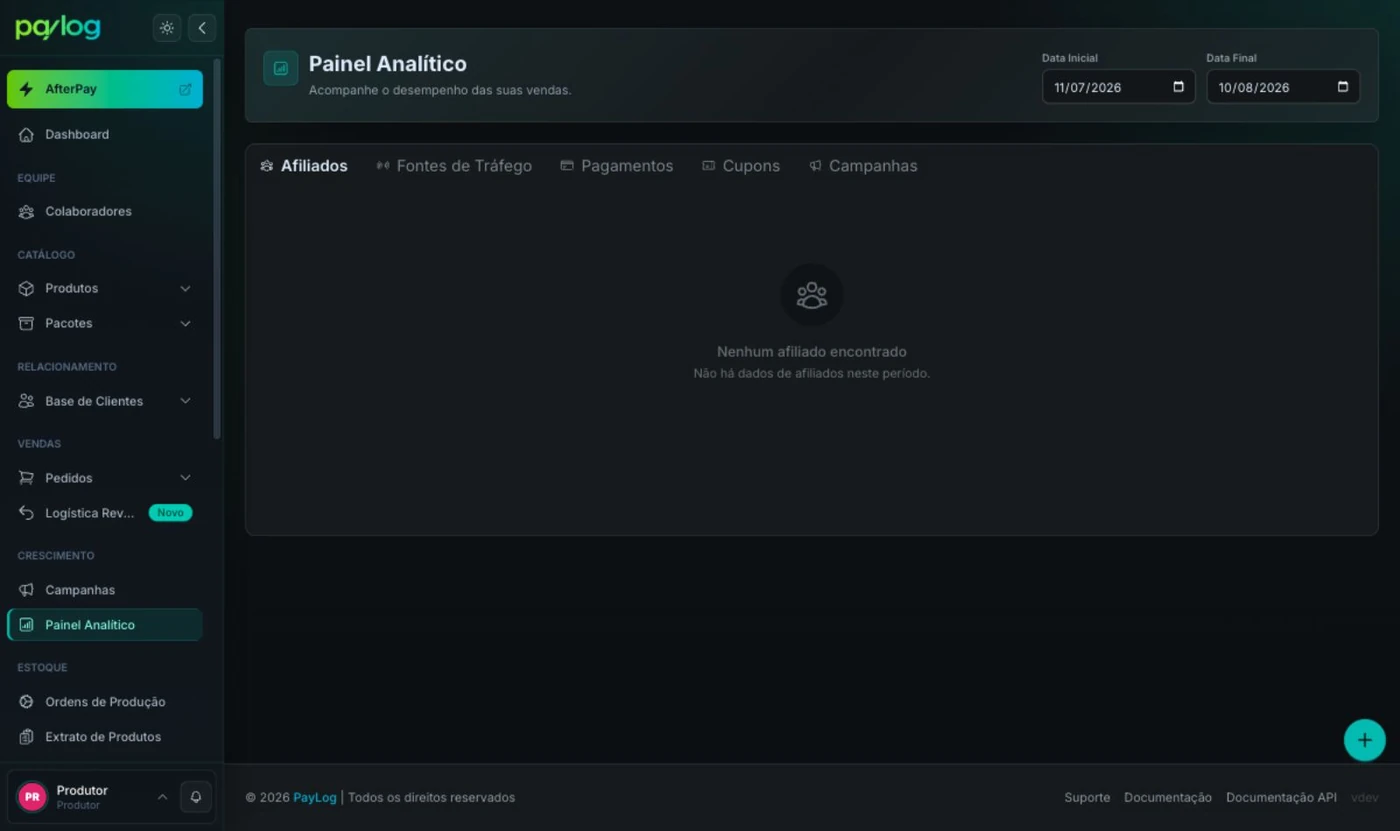Switch to Fontes de Tráfego tab

pos(454,166)
